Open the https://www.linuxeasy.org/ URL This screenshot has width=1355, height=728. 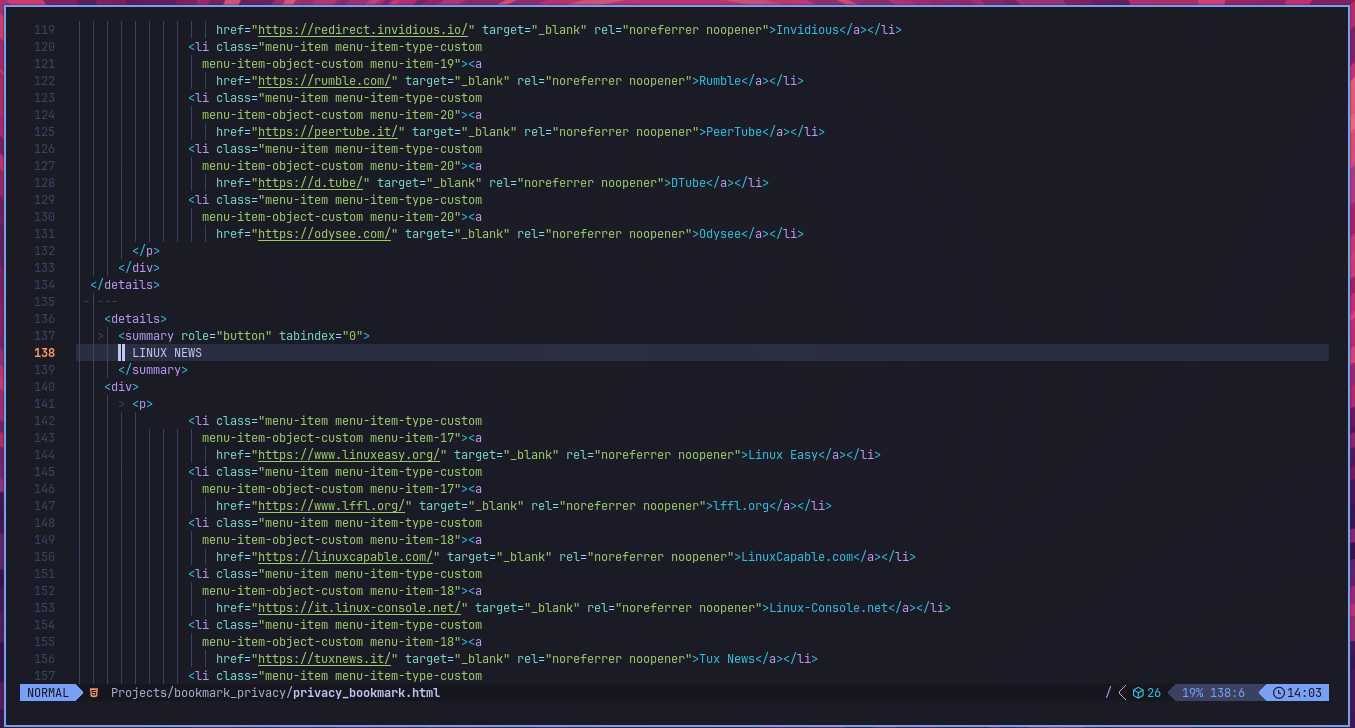click(x=349, y=455)
